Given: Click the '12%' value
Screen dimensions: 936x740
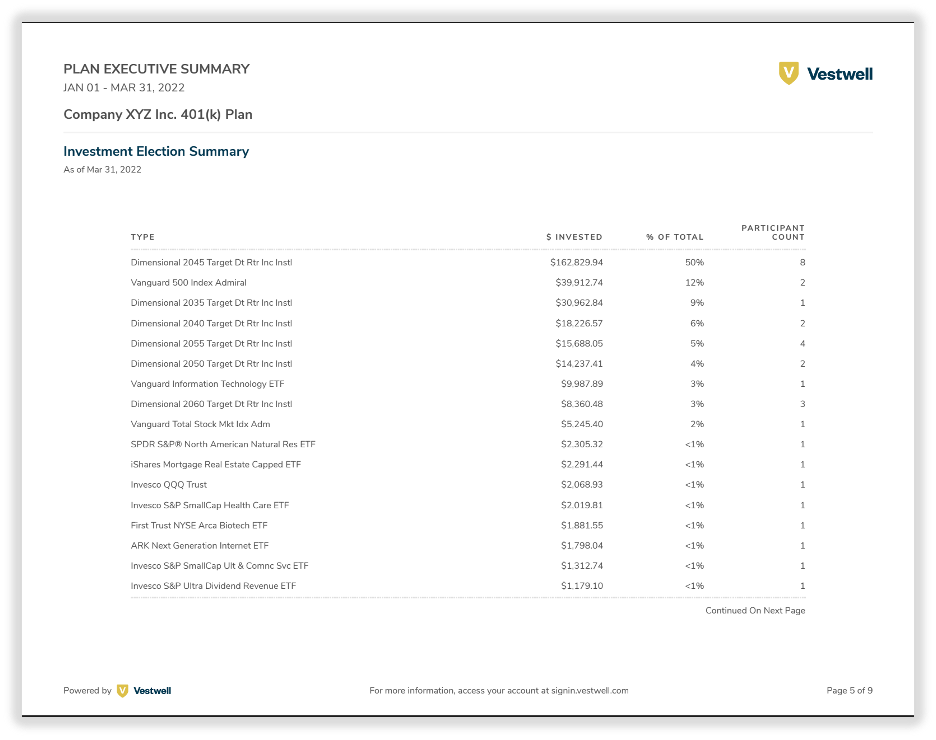Looking at the screenshot, I should 695,283.
